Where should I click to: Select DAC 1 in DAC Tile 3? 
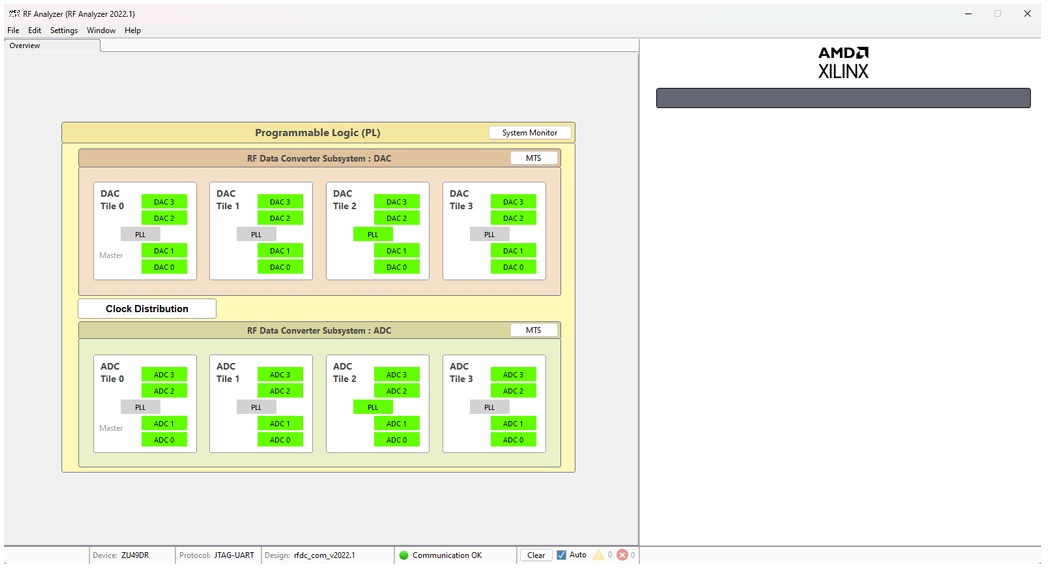tap(513, 250)
